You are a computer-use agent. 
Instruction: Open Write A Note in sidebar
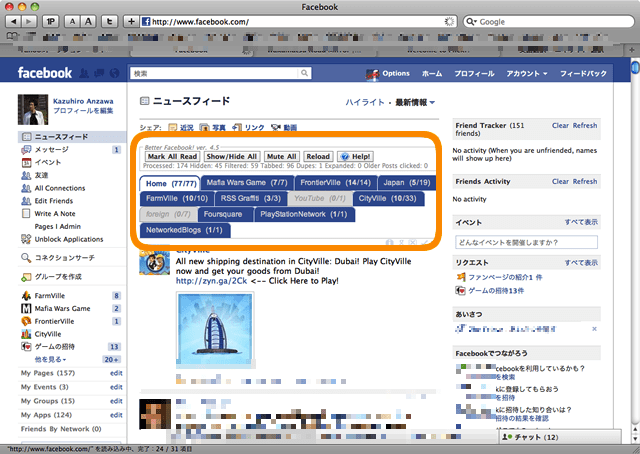coord(55,213)
